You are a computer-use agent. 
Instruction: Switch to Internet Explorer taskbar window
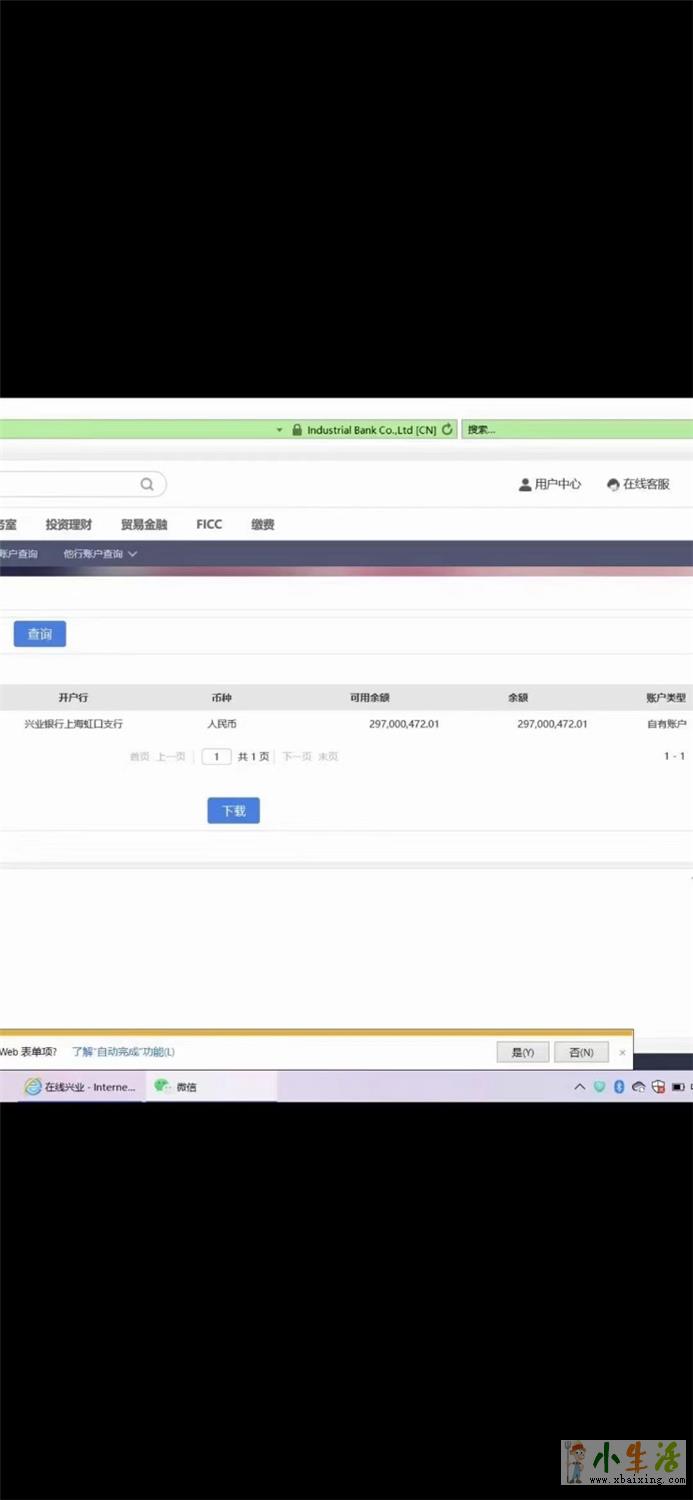point(80,1087)
